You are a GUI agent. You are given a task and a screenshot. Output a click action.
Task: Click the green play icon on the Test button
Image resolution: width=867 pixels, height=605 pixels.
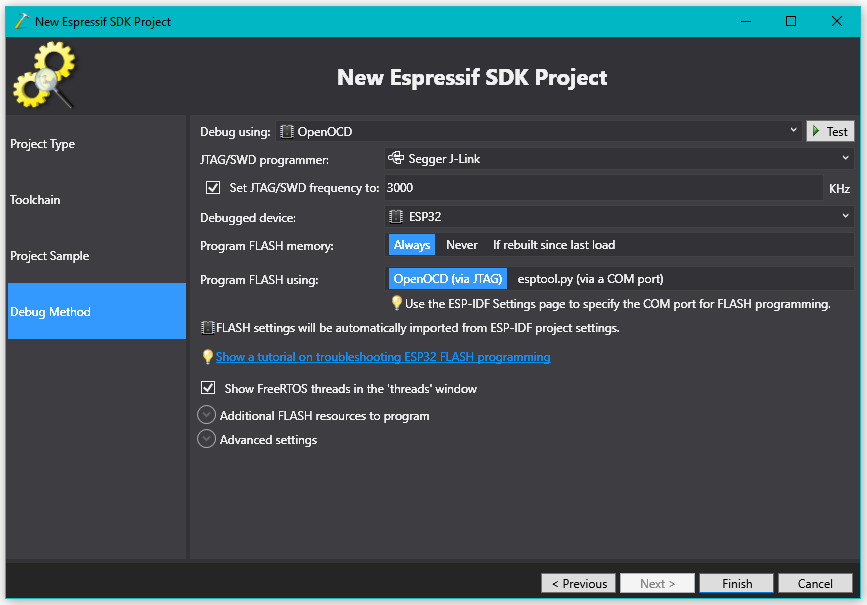tap(816, 131)
